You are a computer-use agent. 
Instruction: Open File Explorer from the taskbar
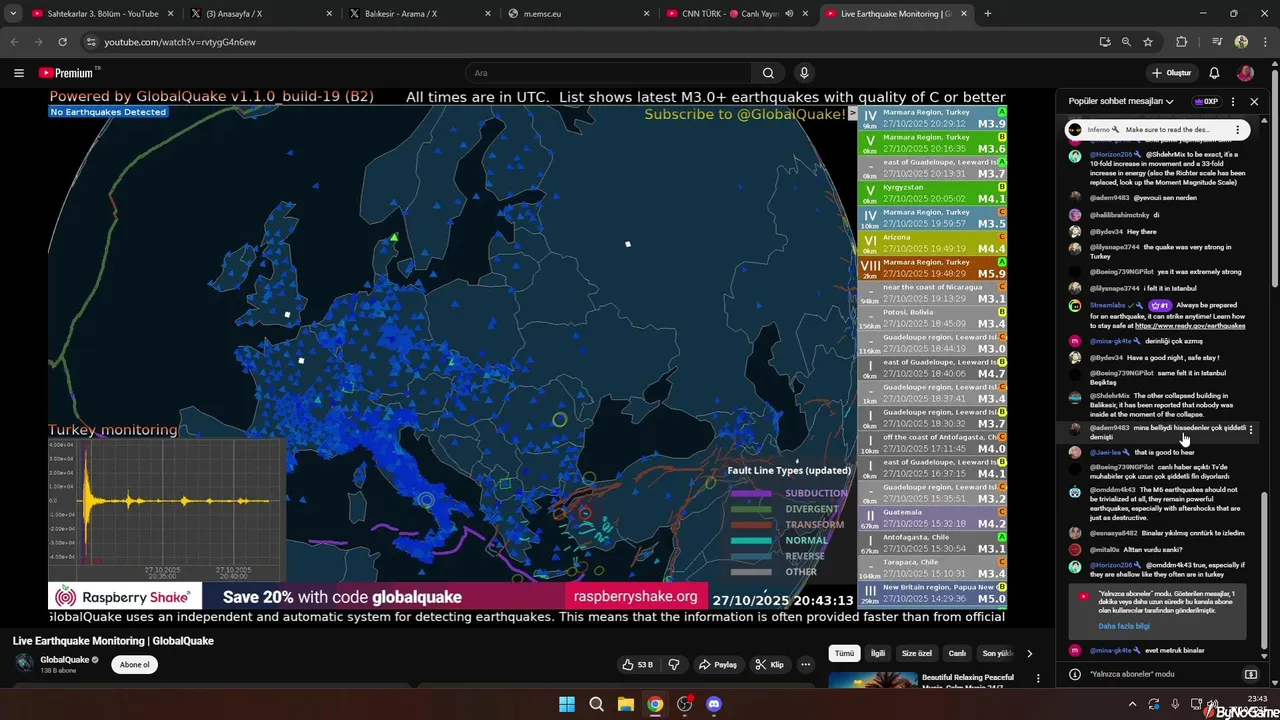click(x=625, y=704)
